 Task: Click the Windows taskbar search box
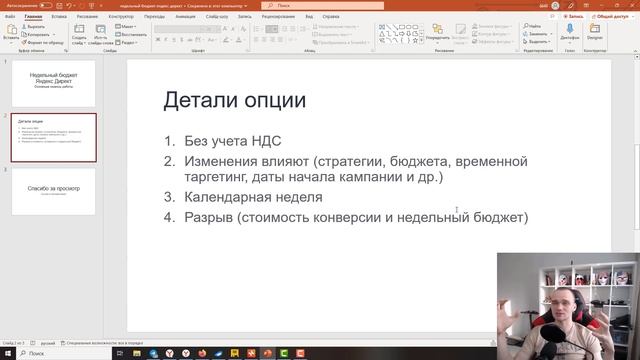tap(64, 353)
